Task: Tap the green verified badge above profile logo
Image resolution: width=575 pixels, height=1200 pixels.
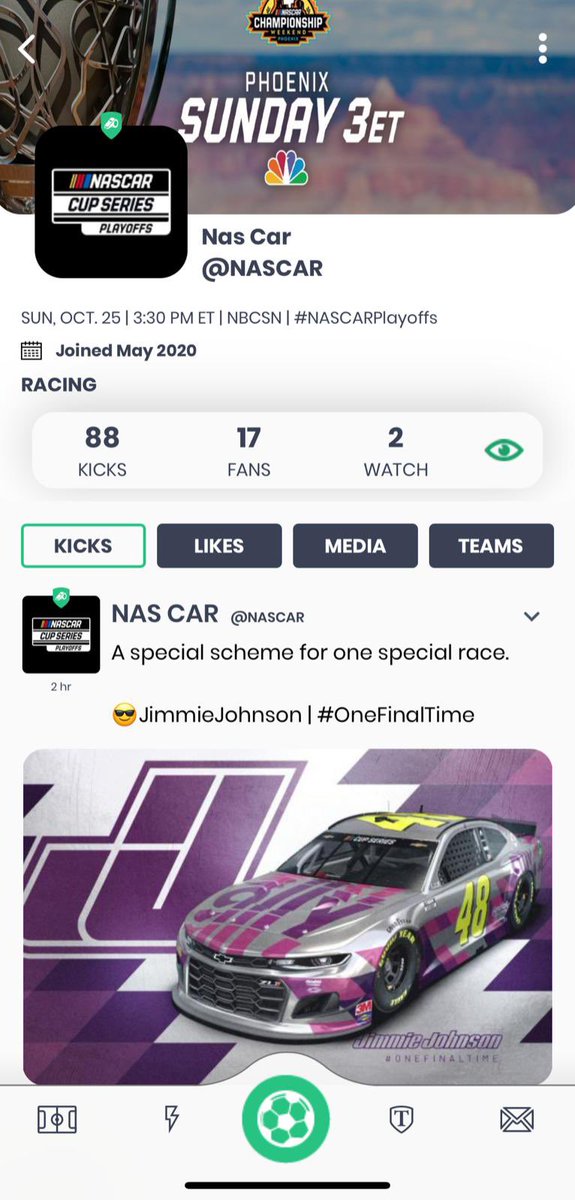Action: [111, 128]
